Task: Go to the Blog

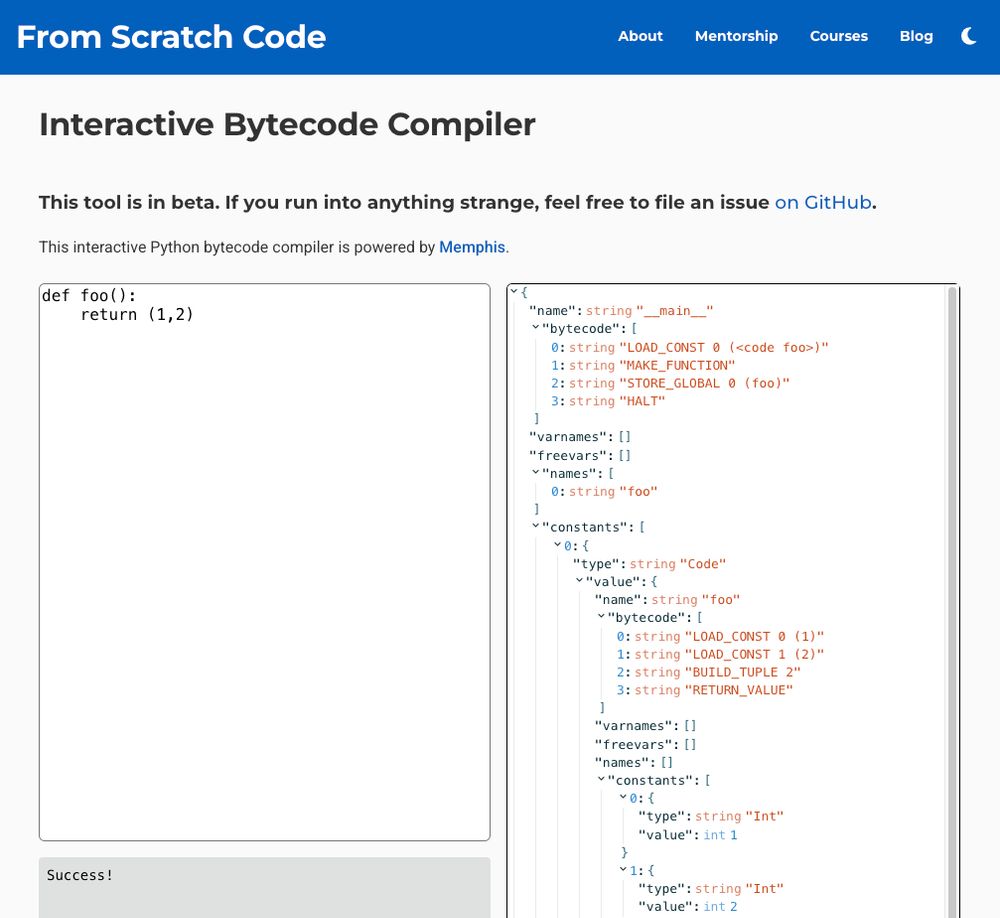Action: click(916, 36)
